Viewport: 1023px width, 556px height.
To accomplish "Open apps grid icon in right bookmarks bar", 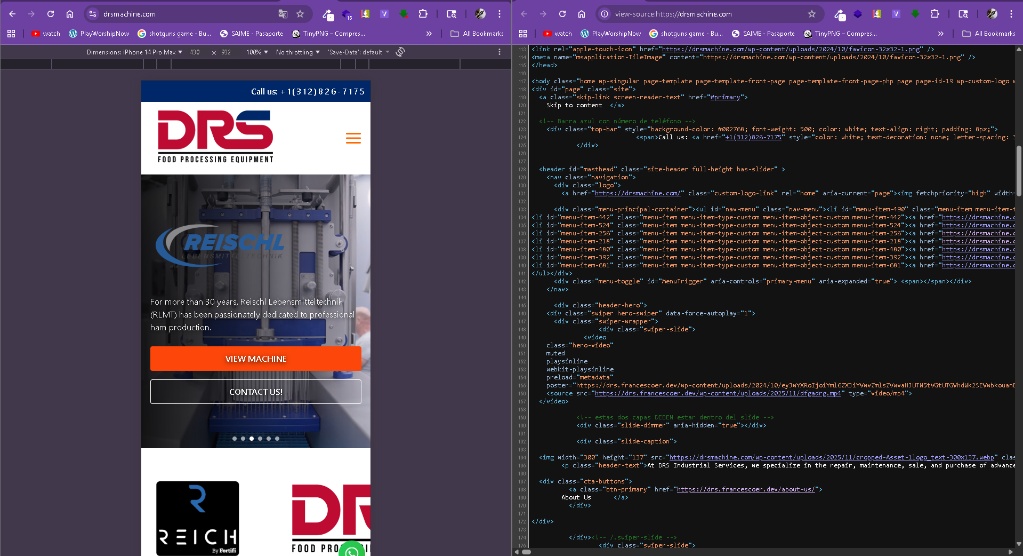I will click(x=523, y=33).
